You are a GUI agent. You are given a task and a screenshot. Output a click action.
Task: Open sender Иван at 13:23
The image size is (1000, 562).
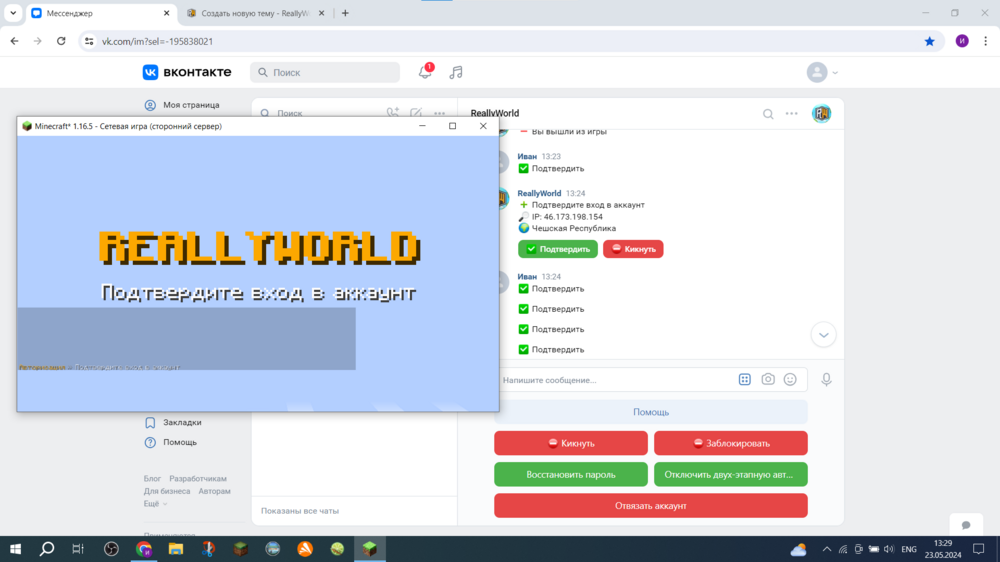point(527,156)
